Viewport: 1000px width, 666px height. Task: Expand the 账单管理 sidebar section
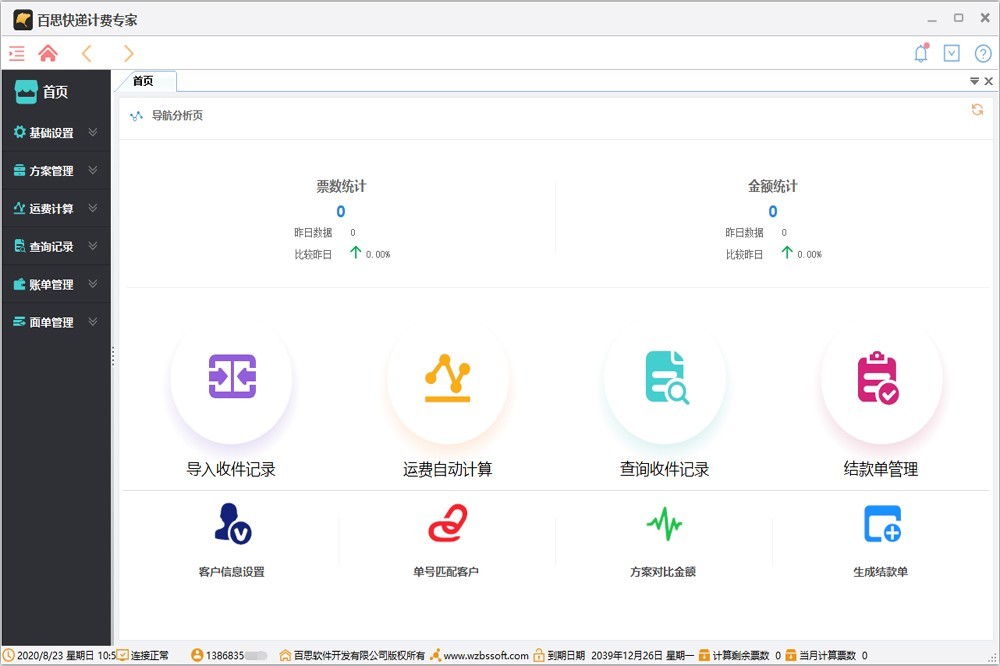(x=55, y=284)
